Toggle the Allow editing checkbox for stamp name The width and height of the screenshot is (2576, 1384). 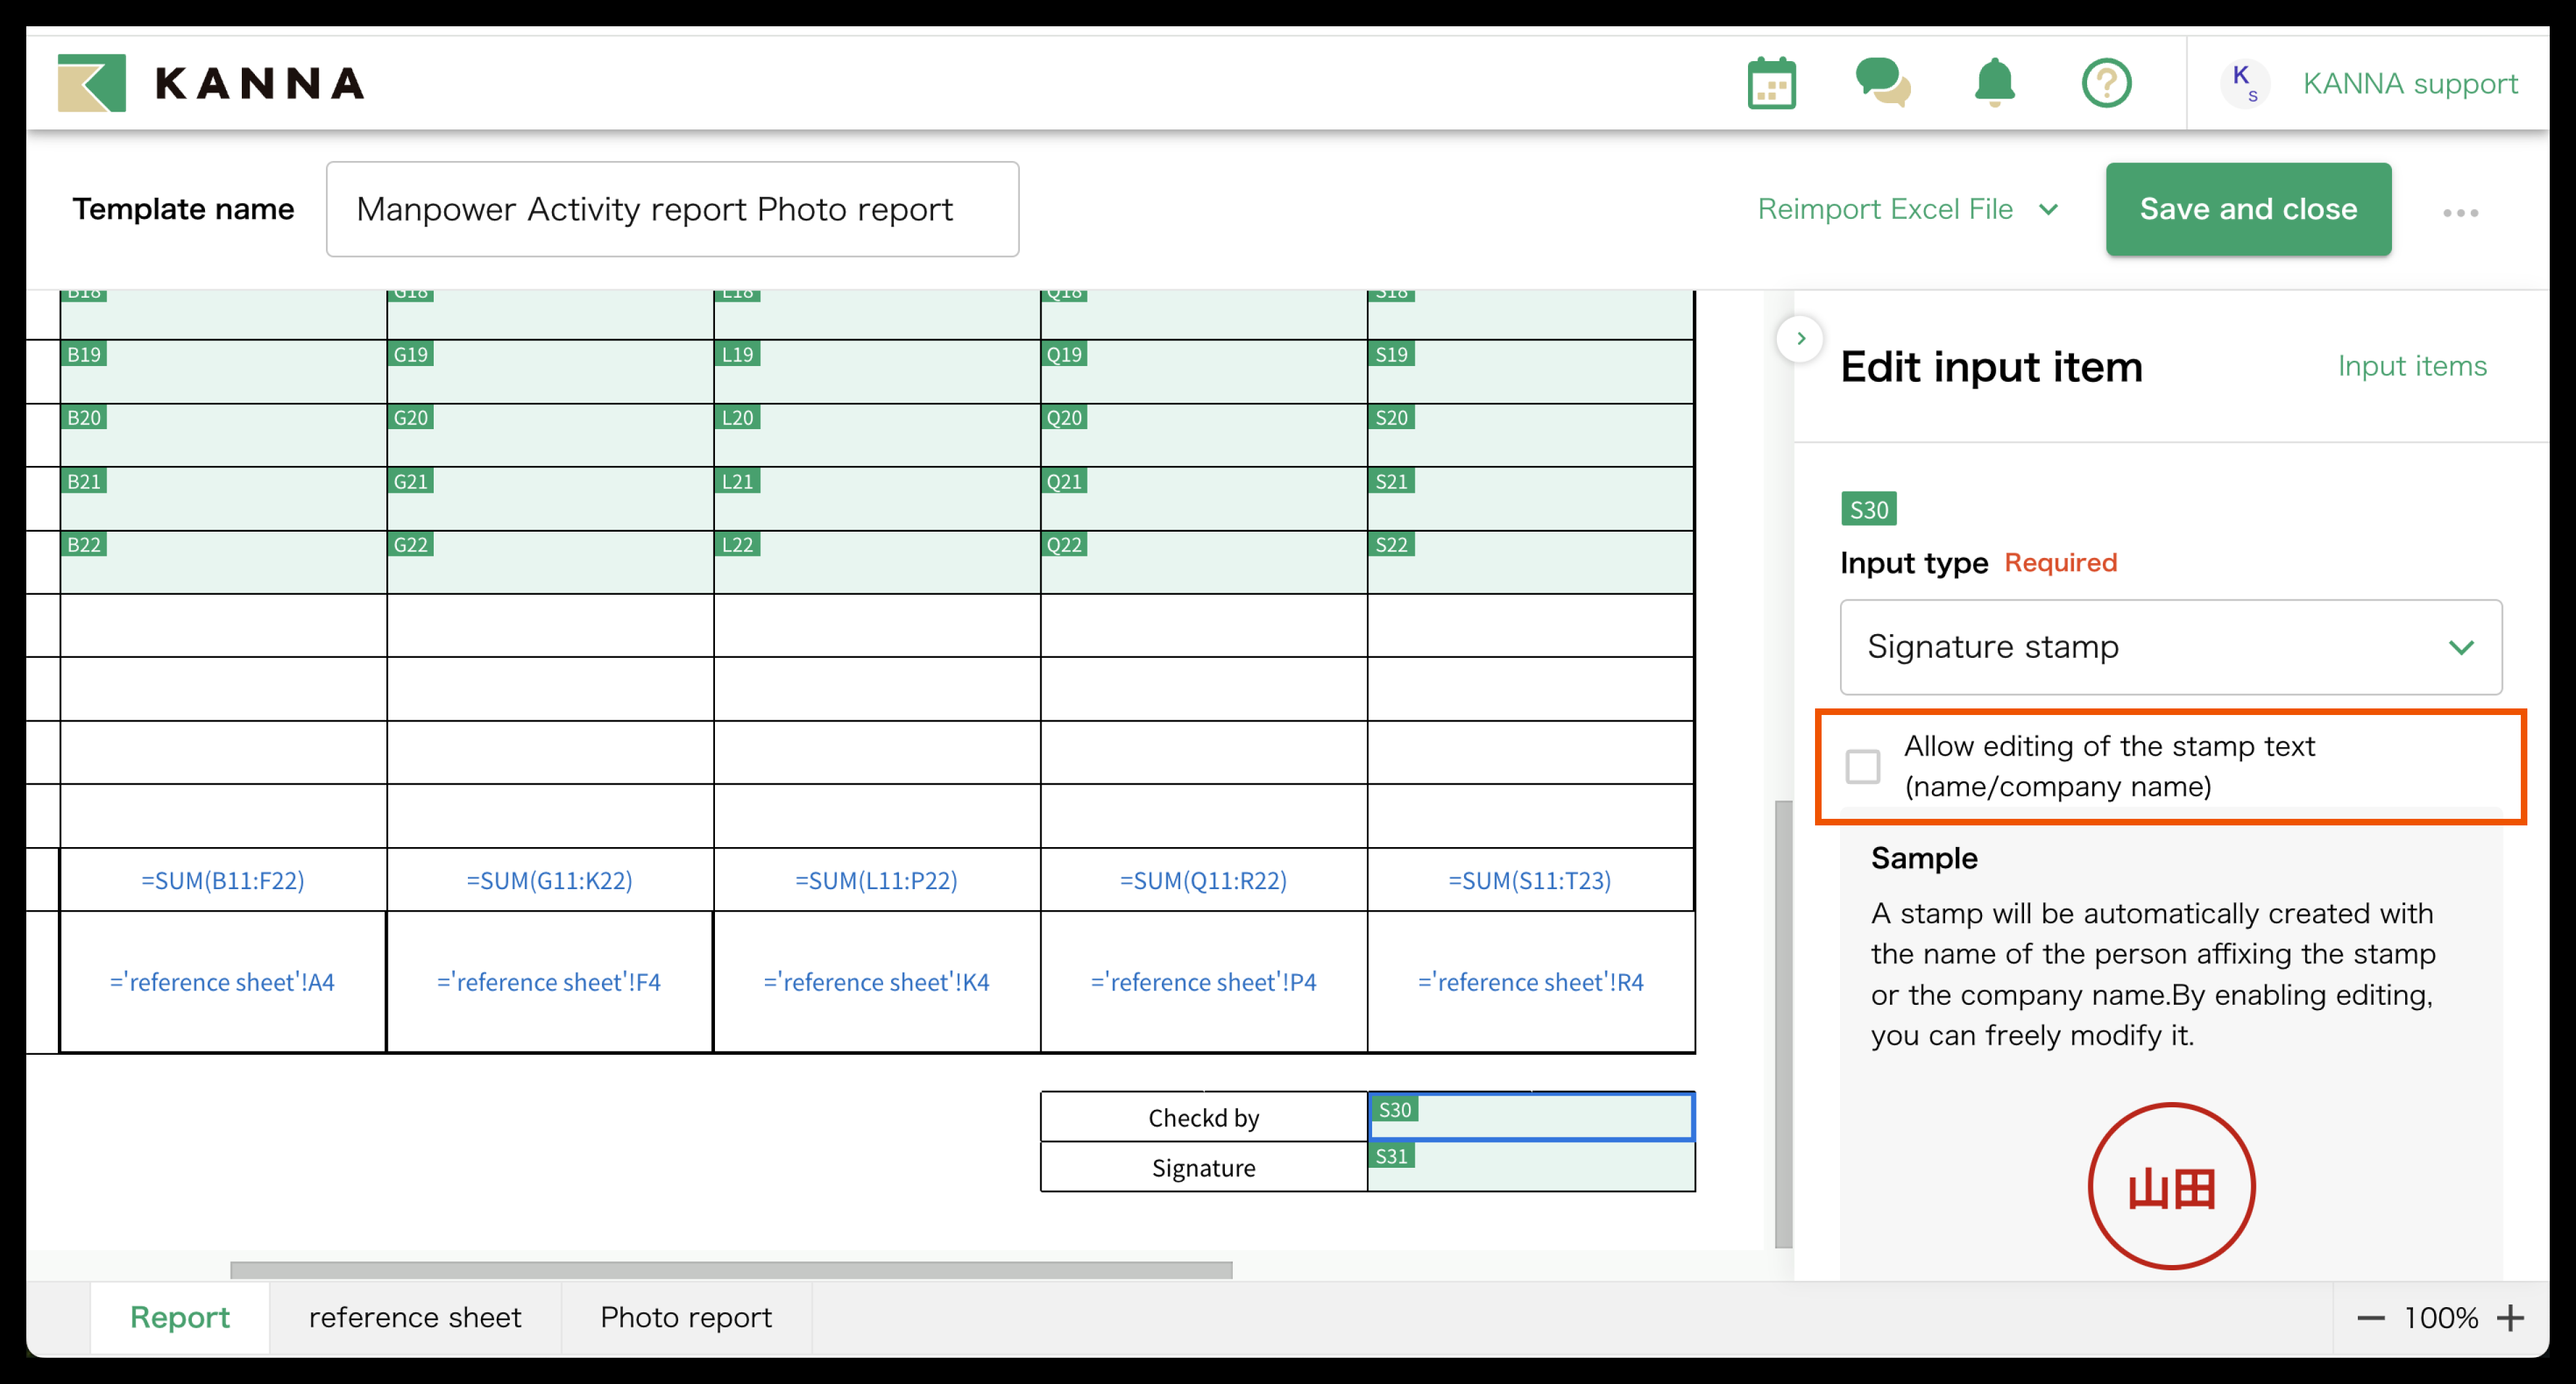click(x=1863, y=766)
